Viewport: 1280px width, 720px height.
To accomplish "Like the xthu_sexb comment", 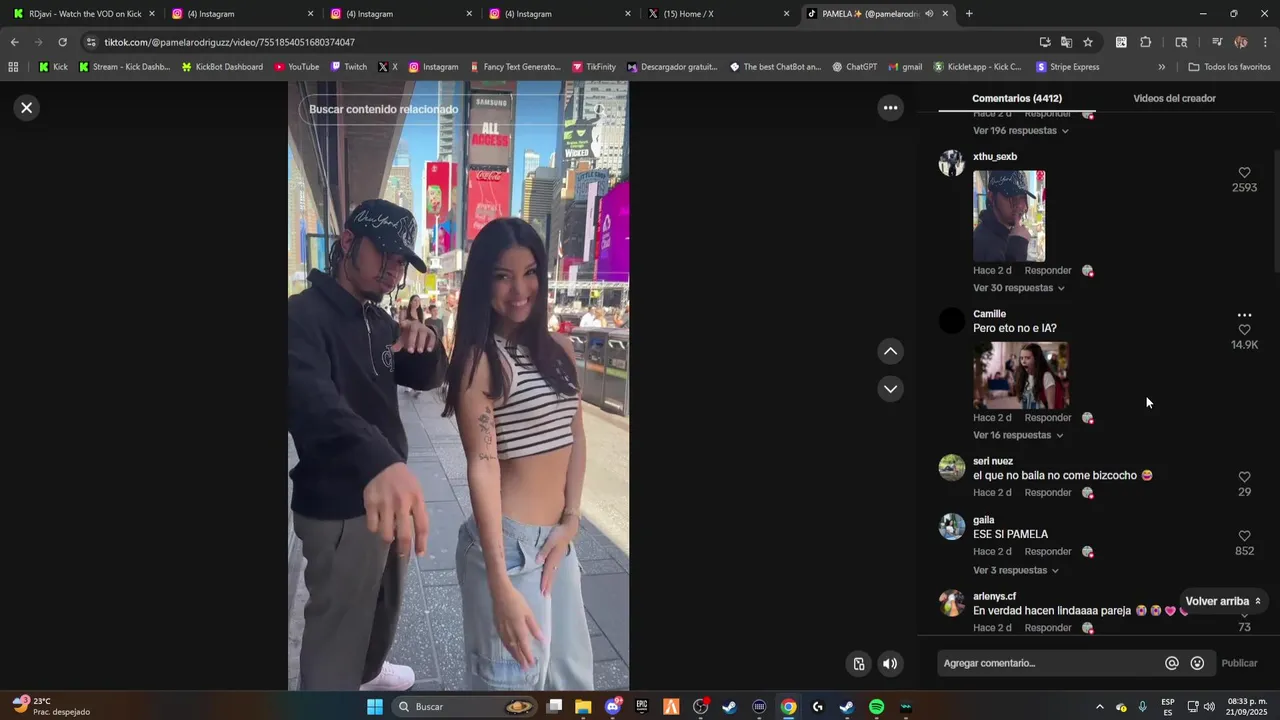I will [1244, 173].
